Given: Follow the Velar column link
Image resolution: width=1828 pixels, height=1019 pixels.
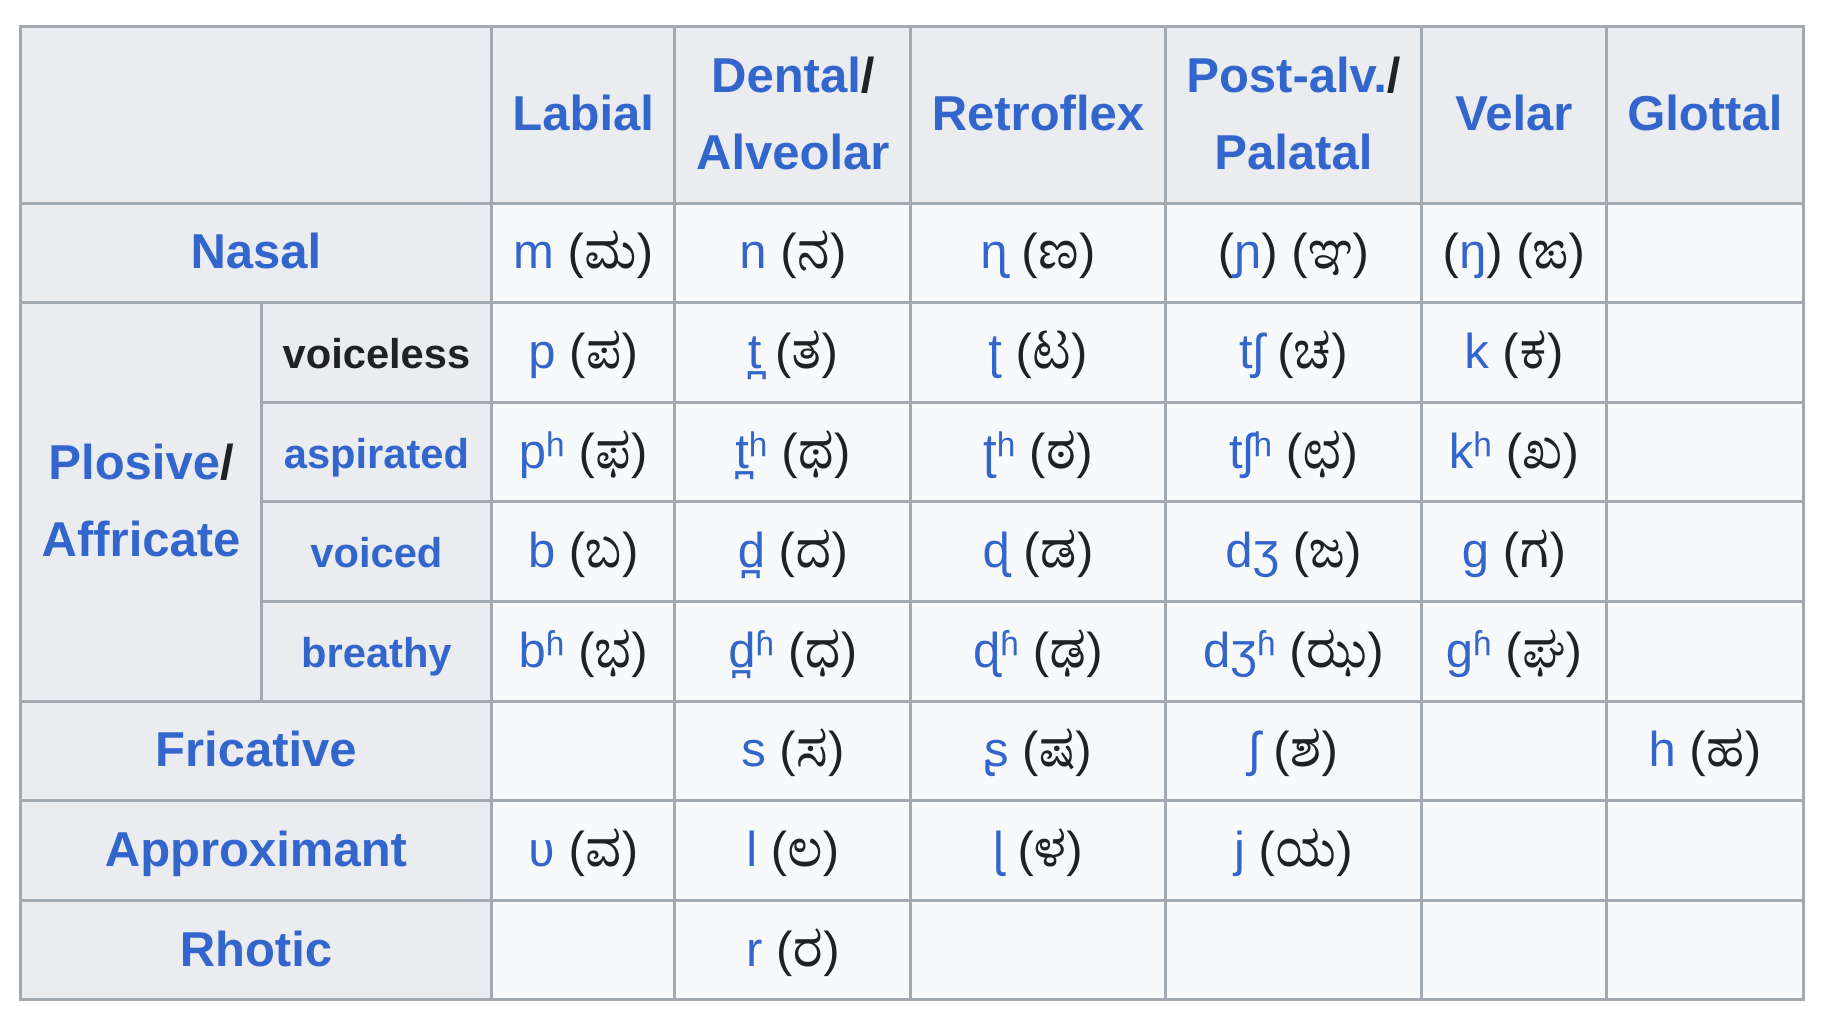Looking at the screenshot, I should pyautogui.click(x=1513, y=114).
